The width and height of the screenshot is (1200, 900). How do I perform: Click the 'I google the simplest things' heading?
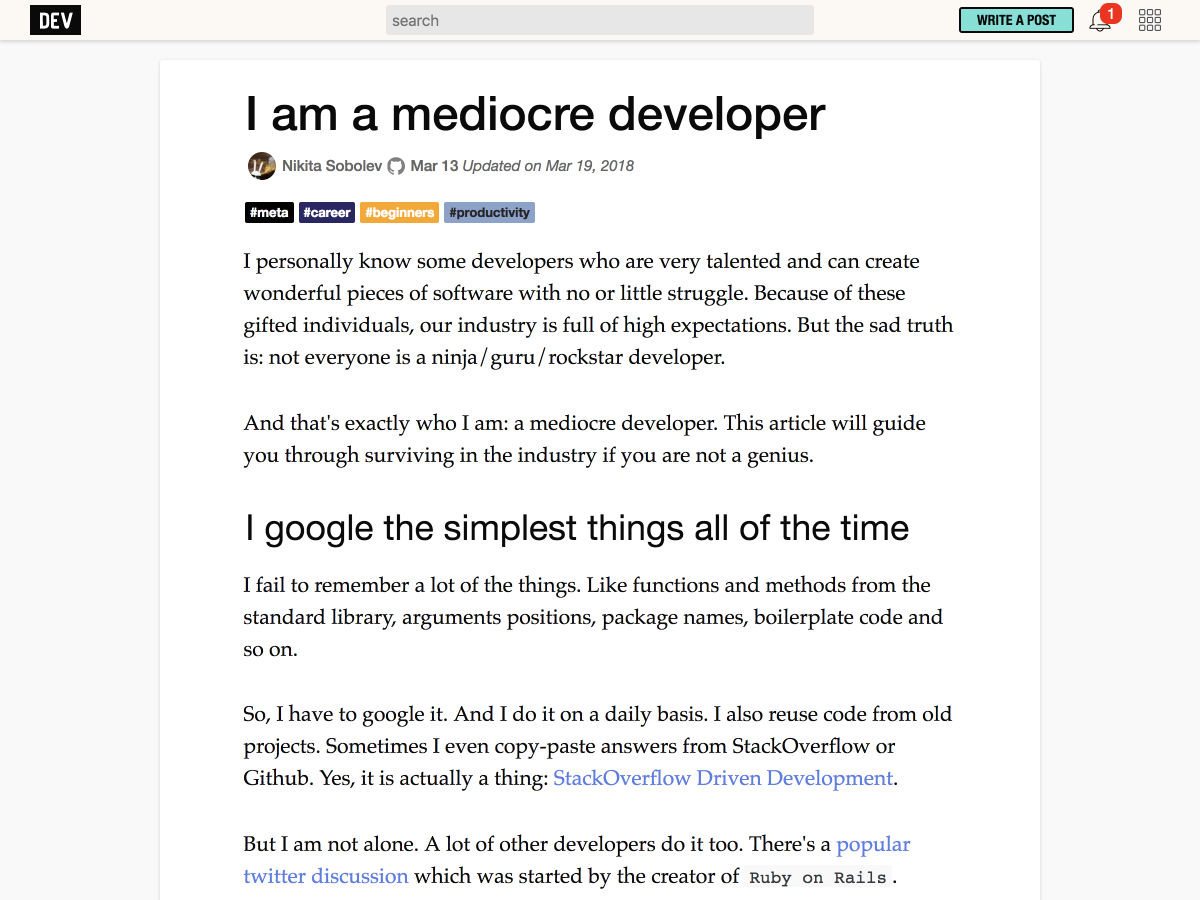tap(577, 528)
